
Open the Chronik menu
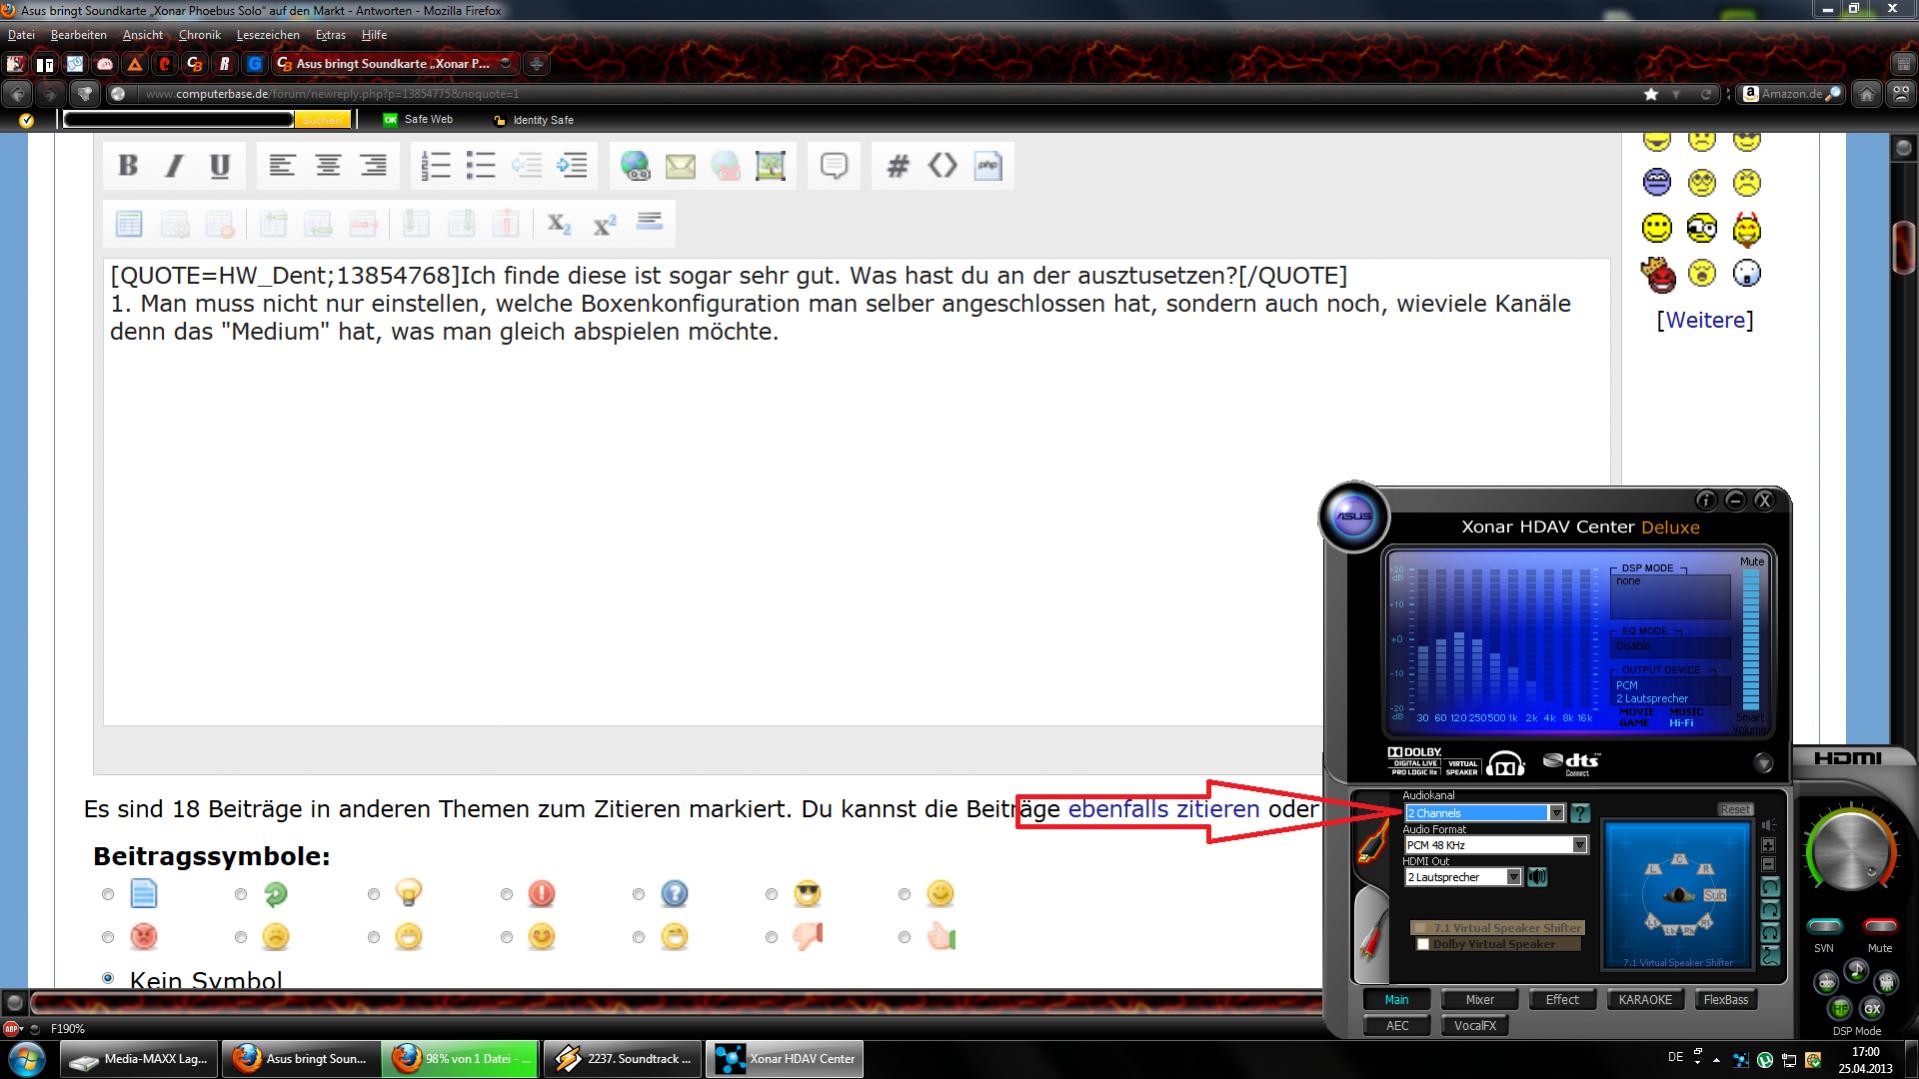tap(200, 35)
